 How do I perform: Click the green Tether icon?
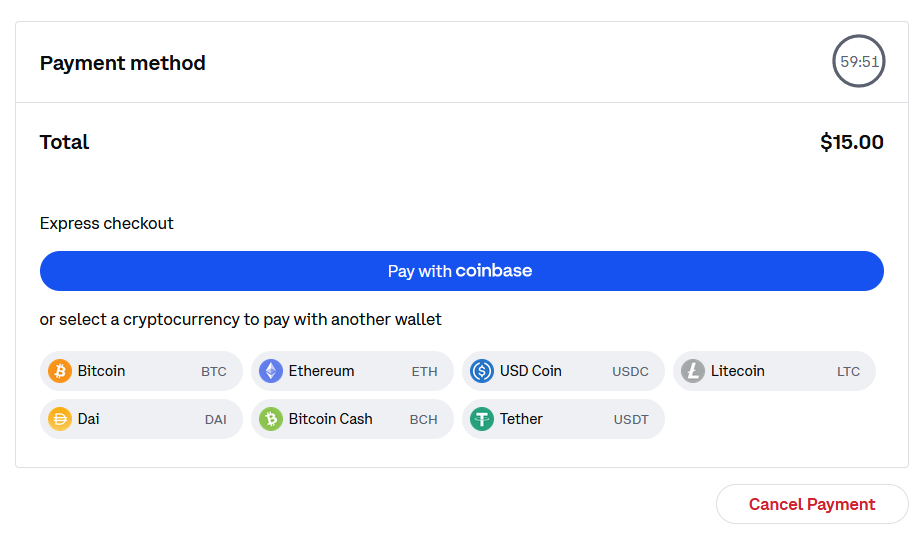(x=482, y=419)
